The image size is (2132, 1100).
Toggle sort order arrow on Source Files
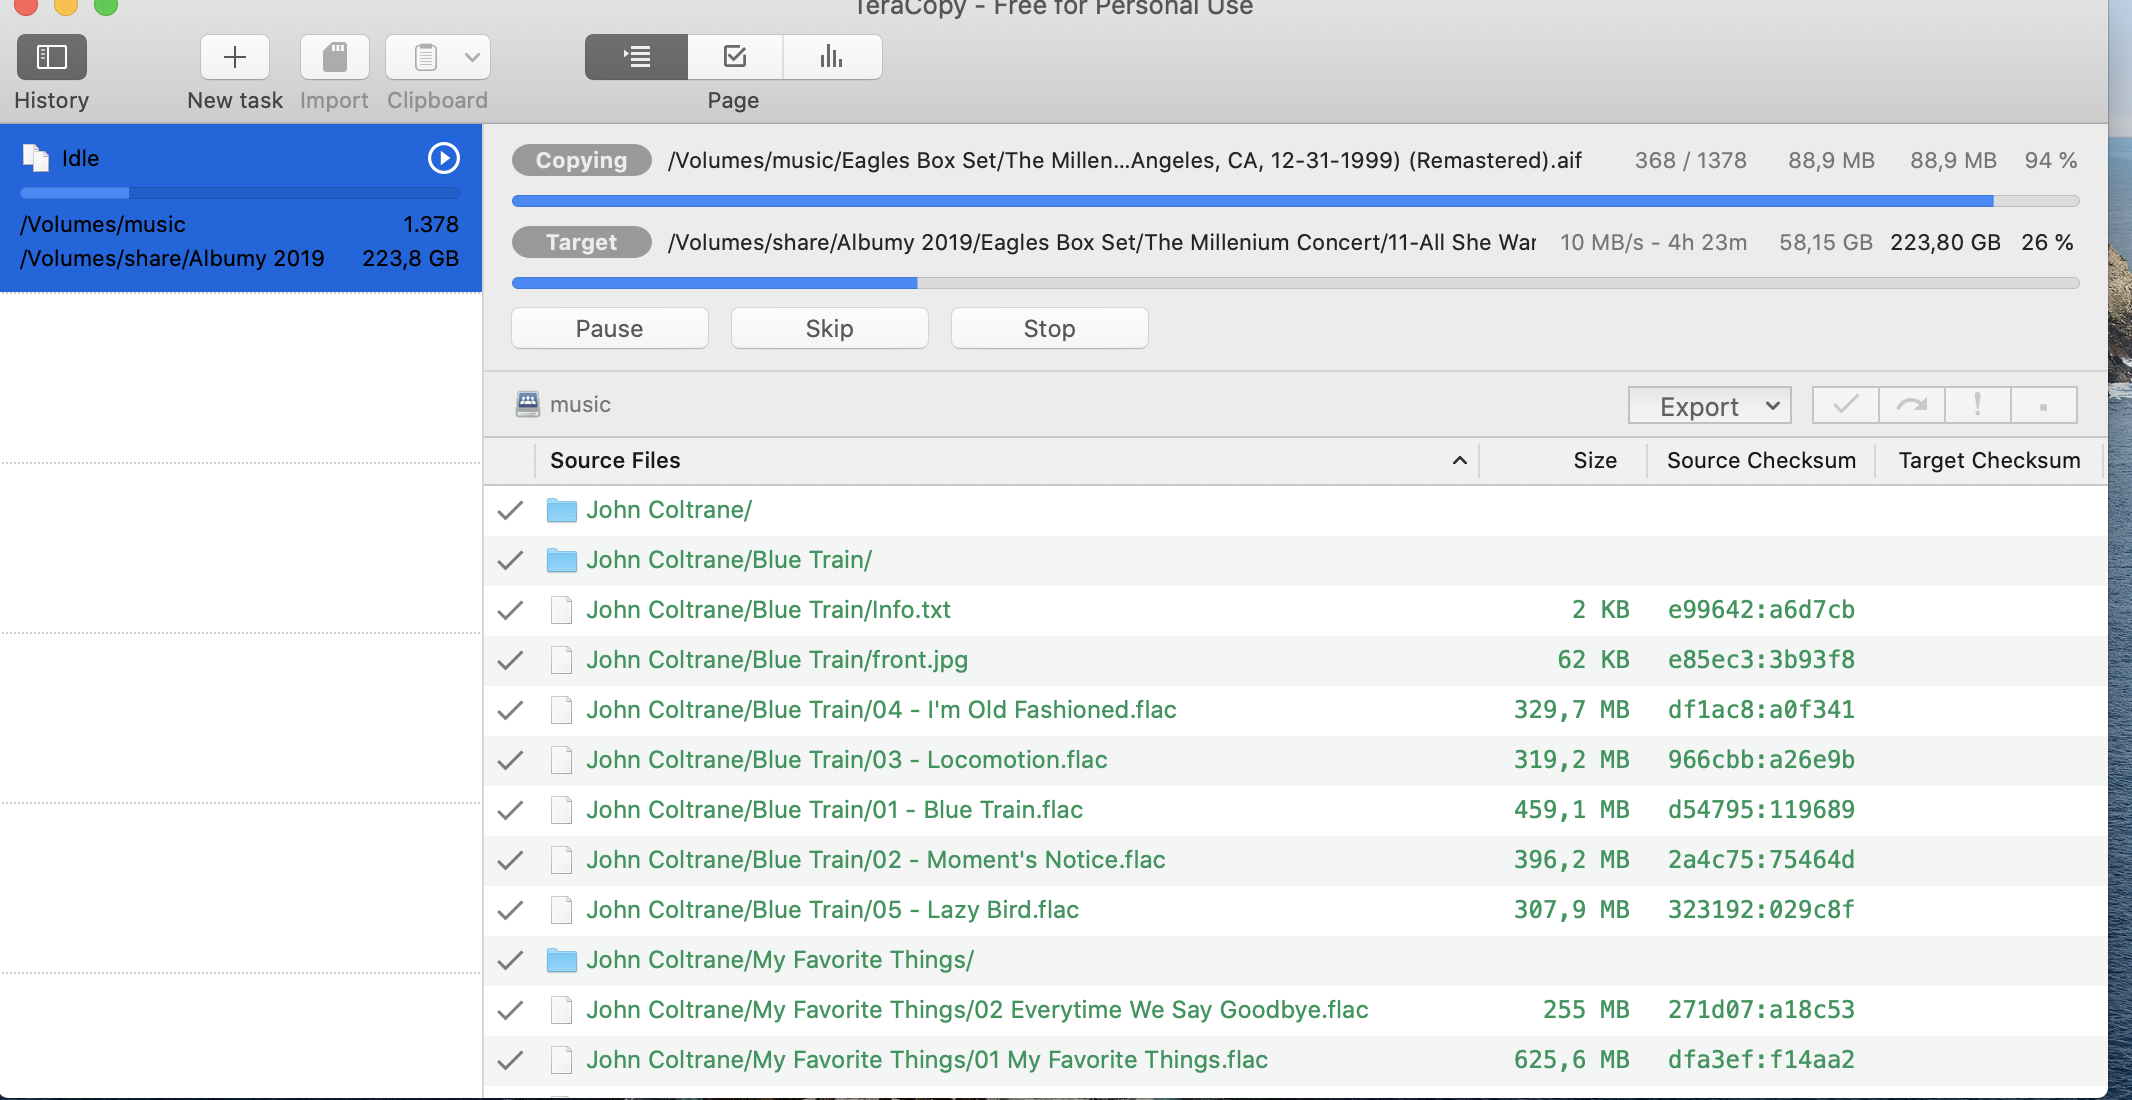point(1459,460)
